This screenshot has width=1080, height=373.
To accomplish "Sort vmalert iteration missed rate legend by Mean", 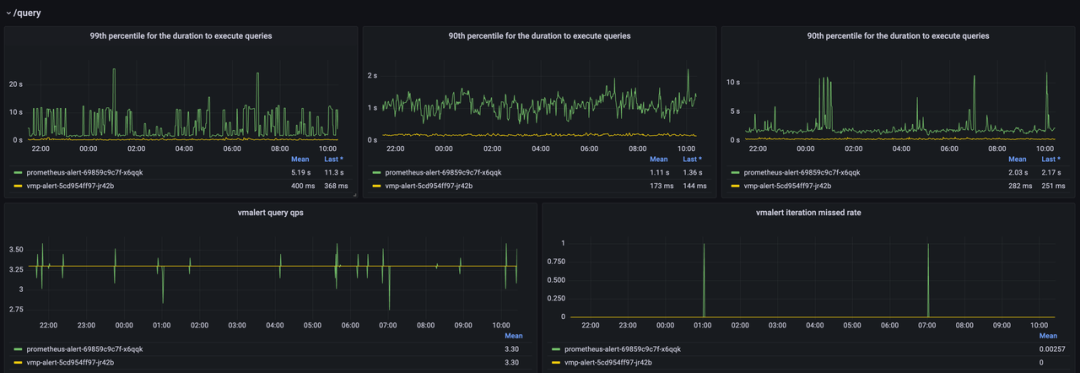I will [1048, 337].
